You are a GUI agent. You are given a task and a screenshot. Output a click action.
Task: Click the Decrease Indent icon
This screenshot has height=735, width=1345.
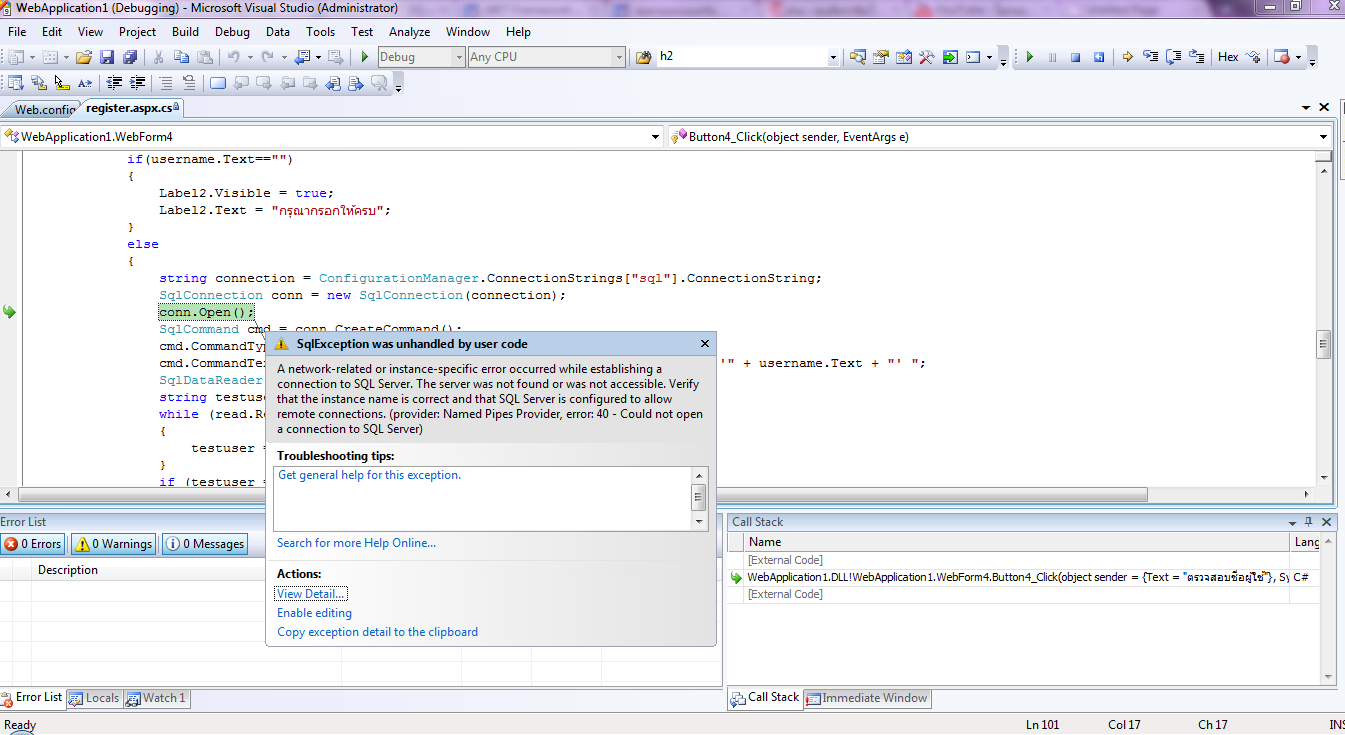click(114, 82)
